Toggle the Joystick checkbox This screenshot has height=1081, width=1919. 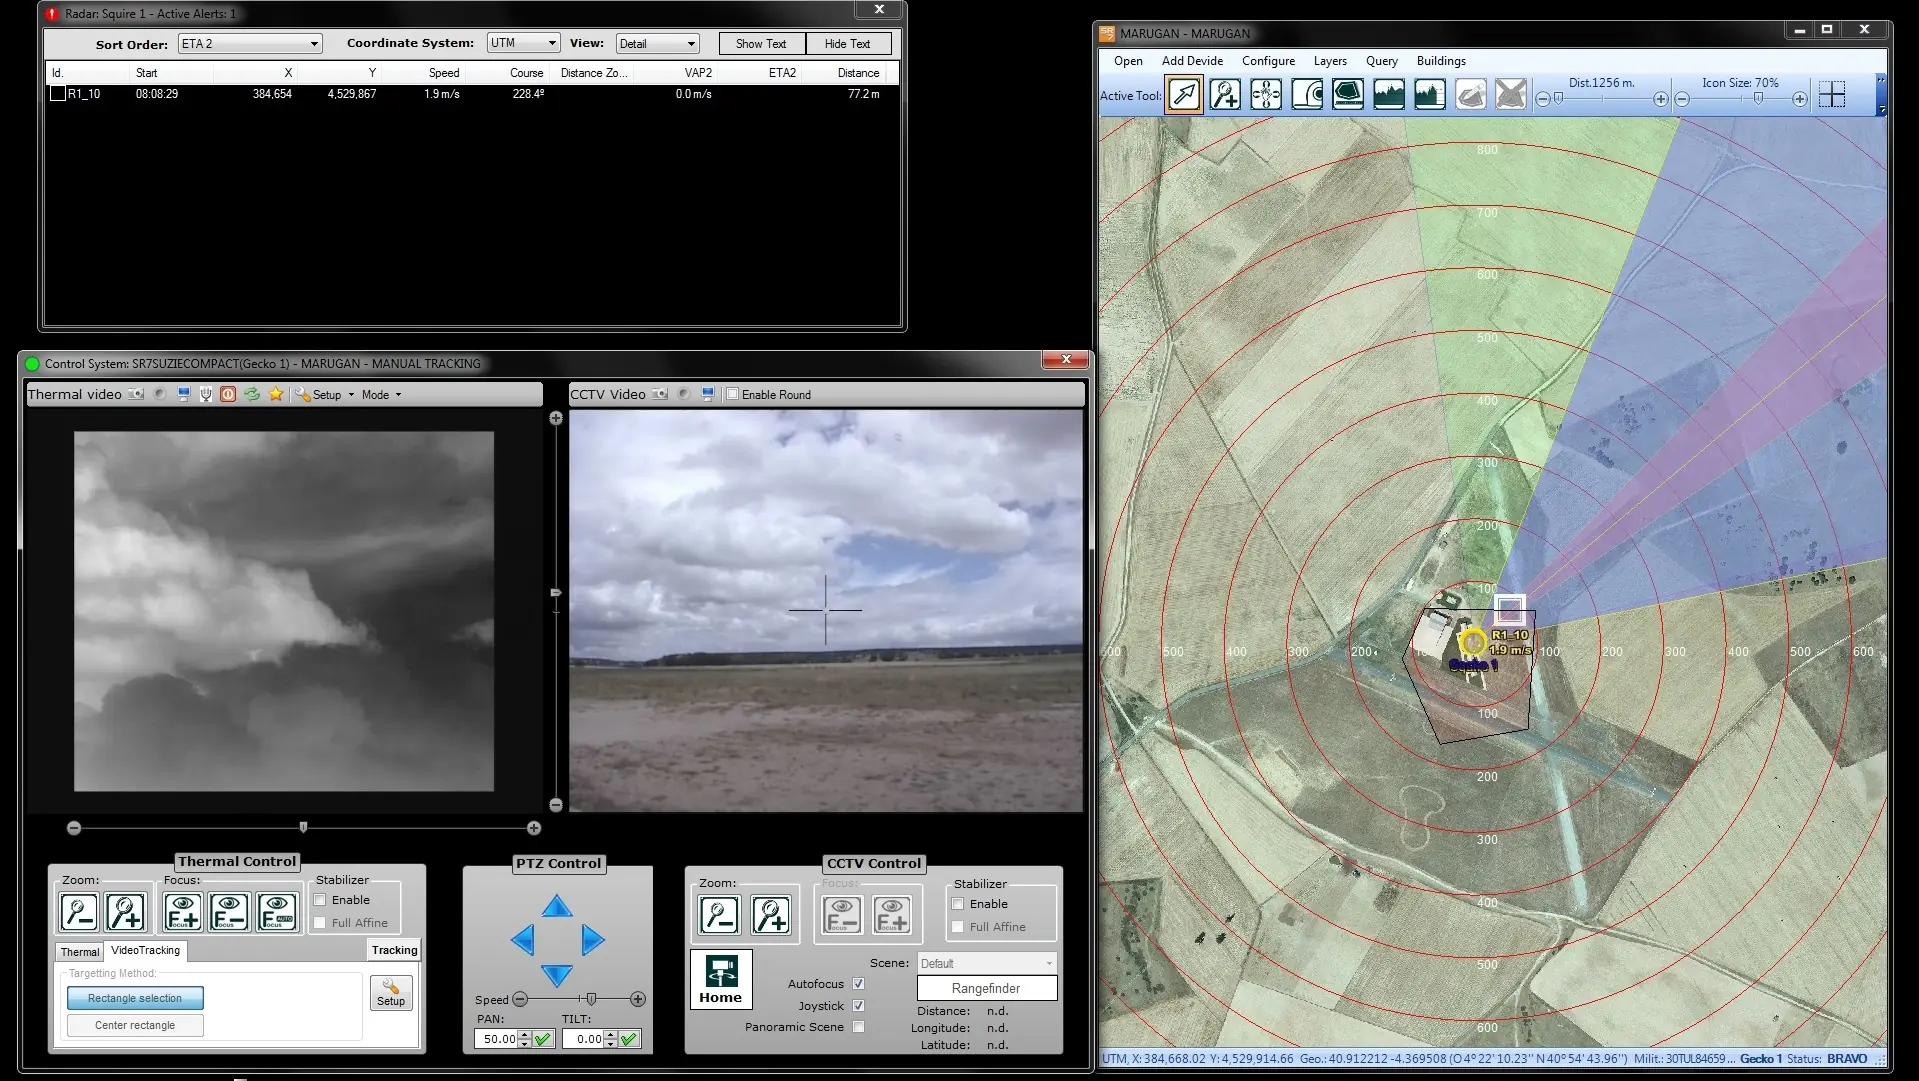click(858, 1006)
